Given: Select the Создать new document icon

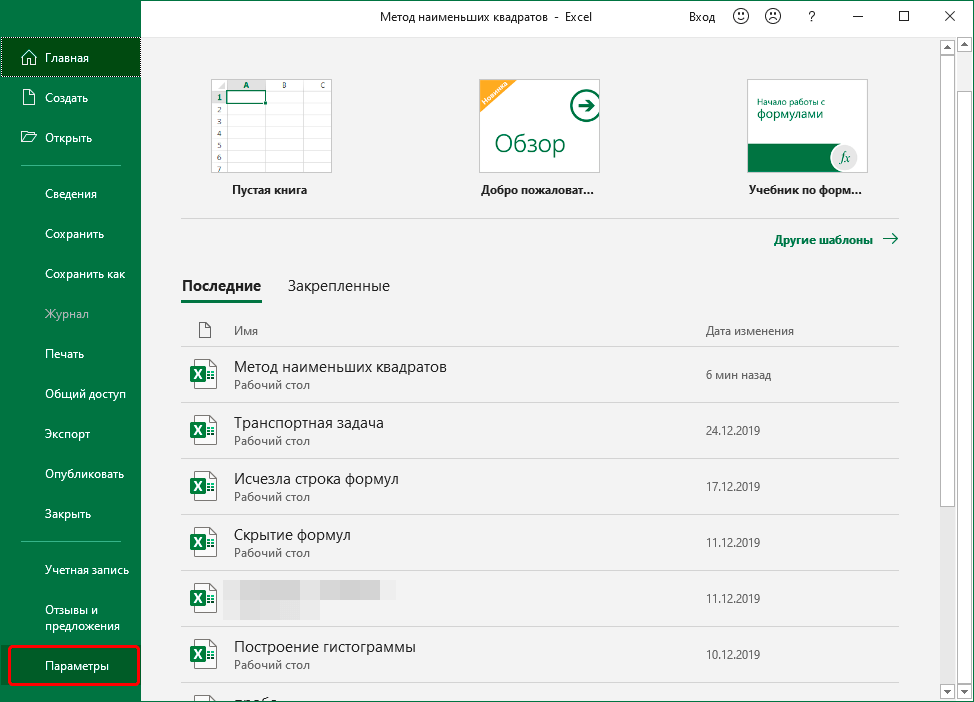Looking at the screenshot, I should pyautogui.click(x=27, y=98).
